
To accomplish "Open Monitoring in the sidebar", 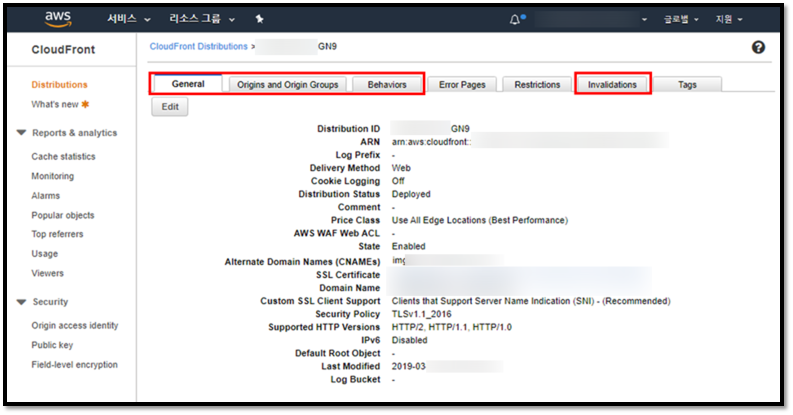I will click(53, 176).
